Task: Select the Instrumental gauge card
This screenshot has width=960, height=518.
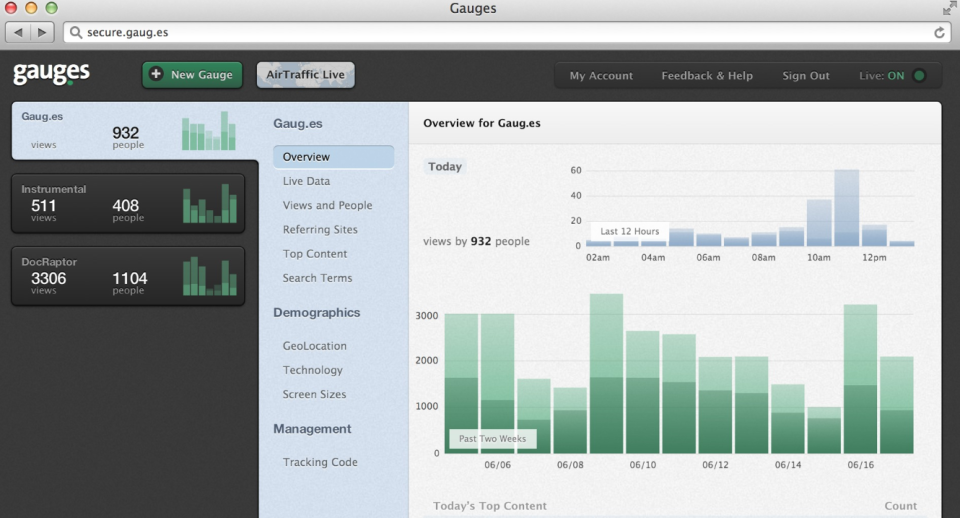Action: [x=128, y=203]
